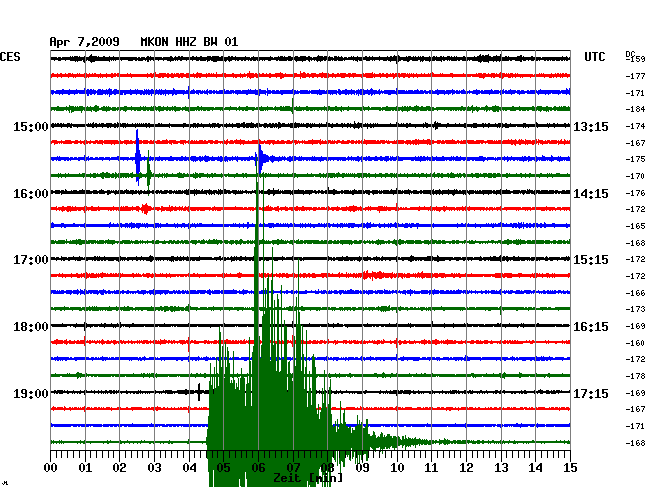Click the 'Zeit [min]' axis title
Viewport: 650px width, 494px height.
pos(308,478)
